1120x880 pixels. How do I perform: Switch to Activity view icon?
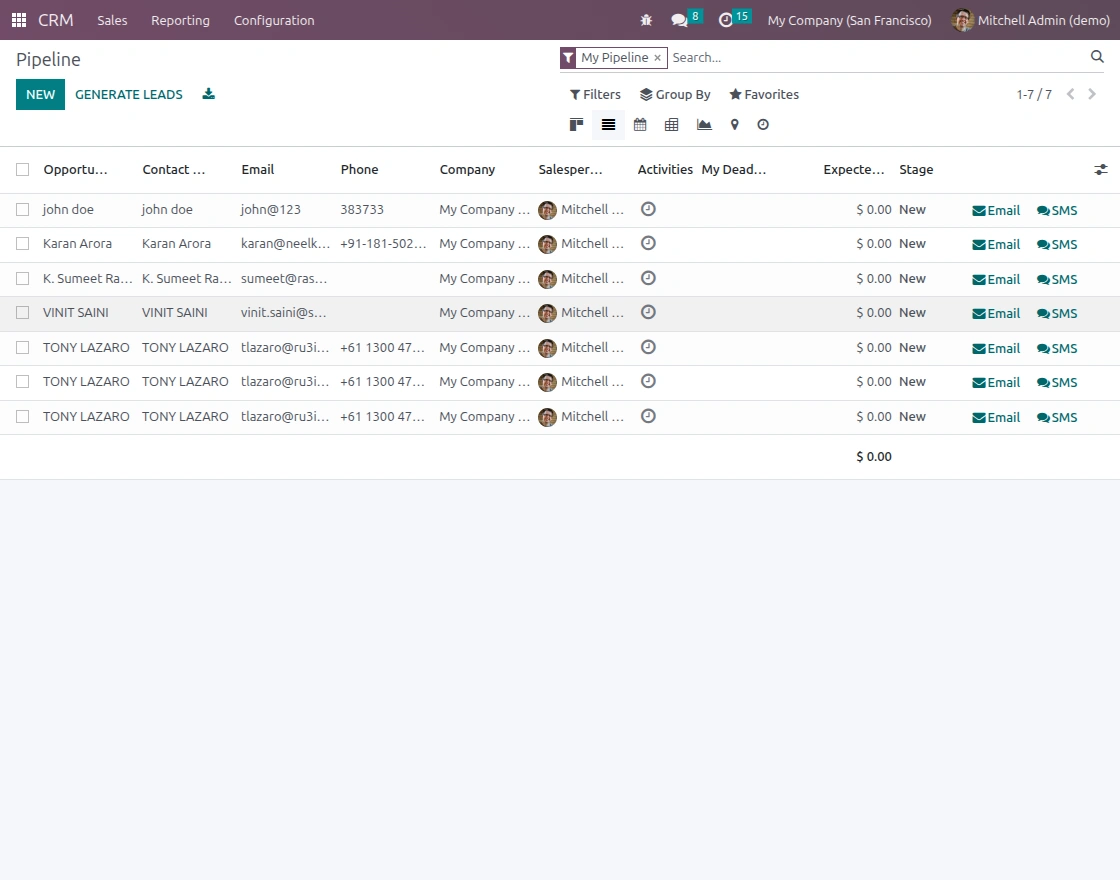[763, 125]
